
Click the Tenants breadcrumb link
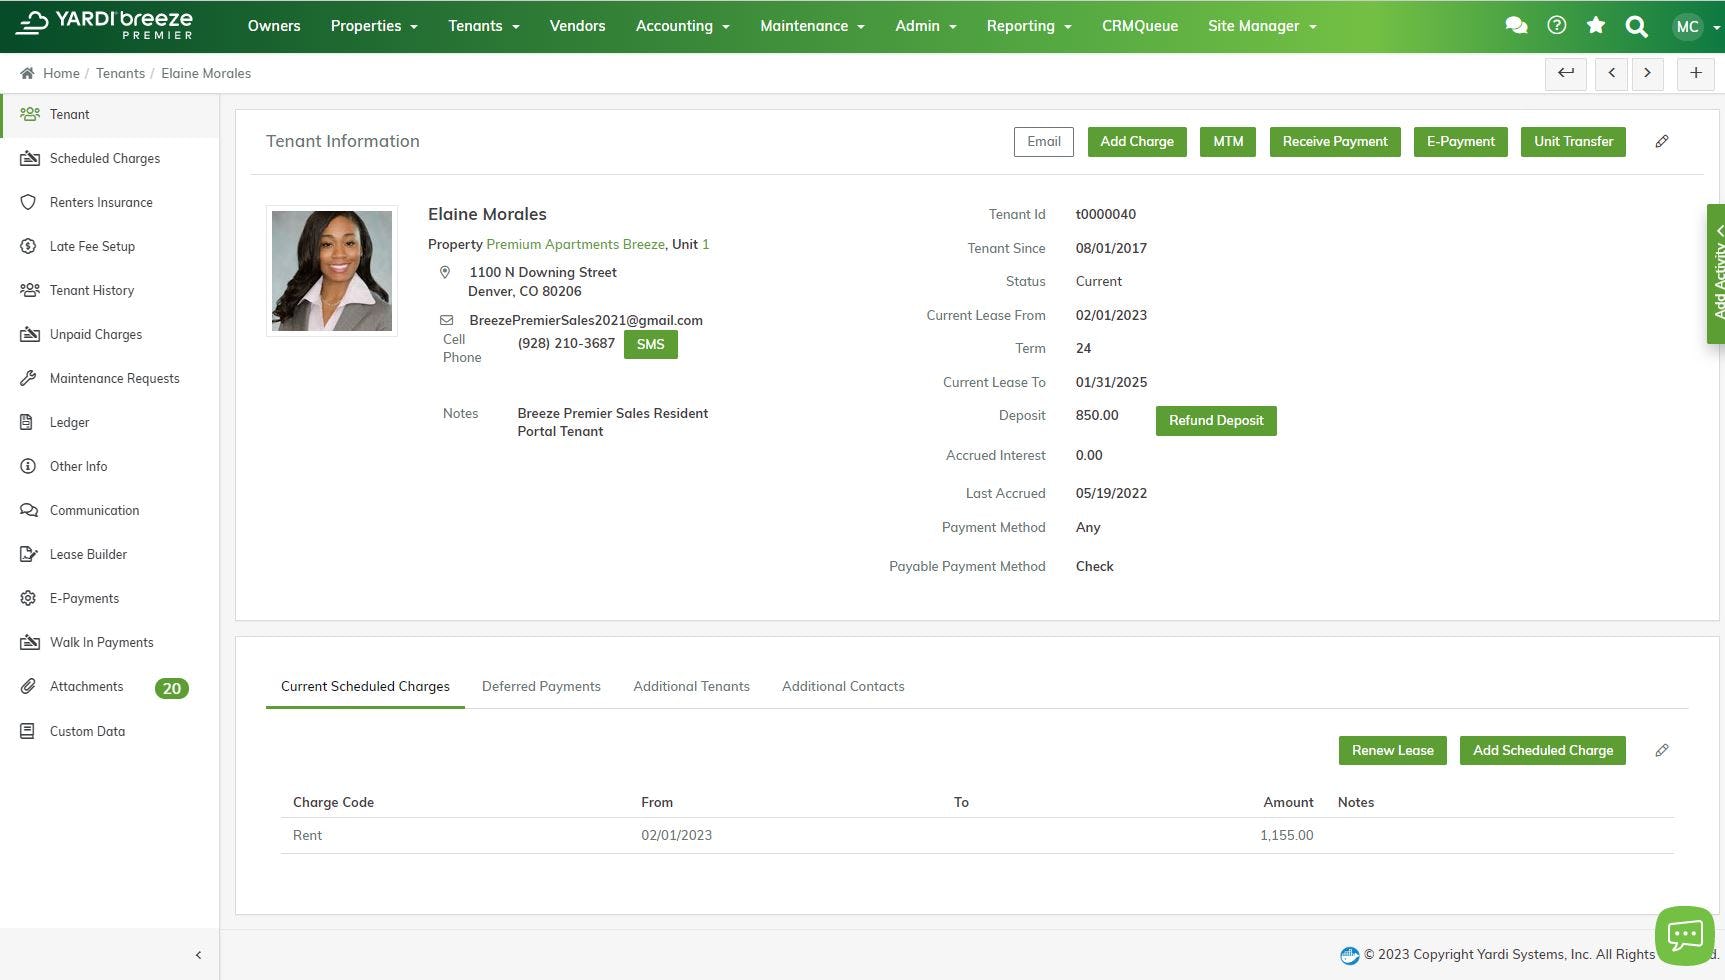(x=120, y=73)
